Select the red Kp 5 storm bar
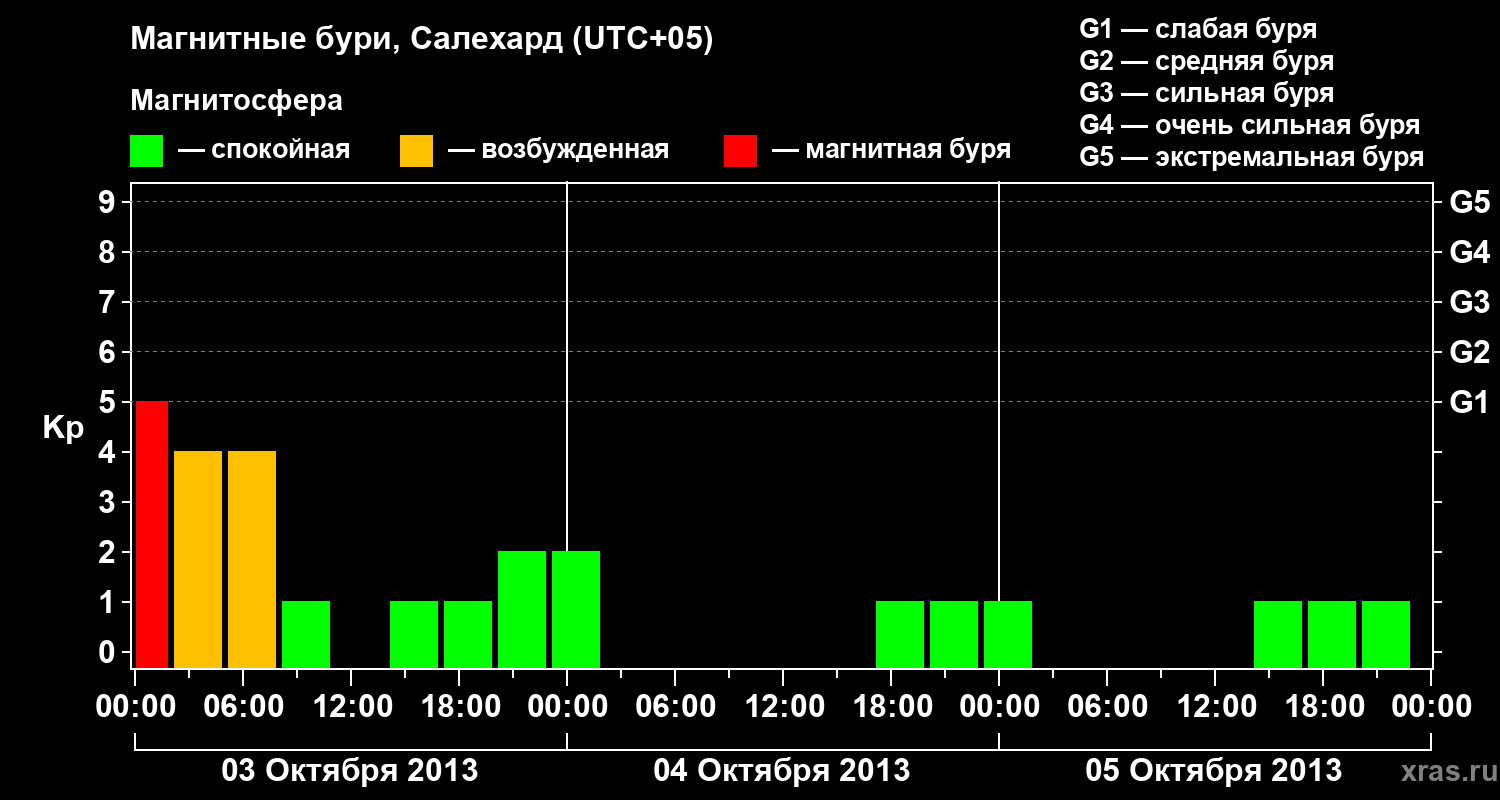This screenshot has width=1500, height=800. (x=152, y=534)
